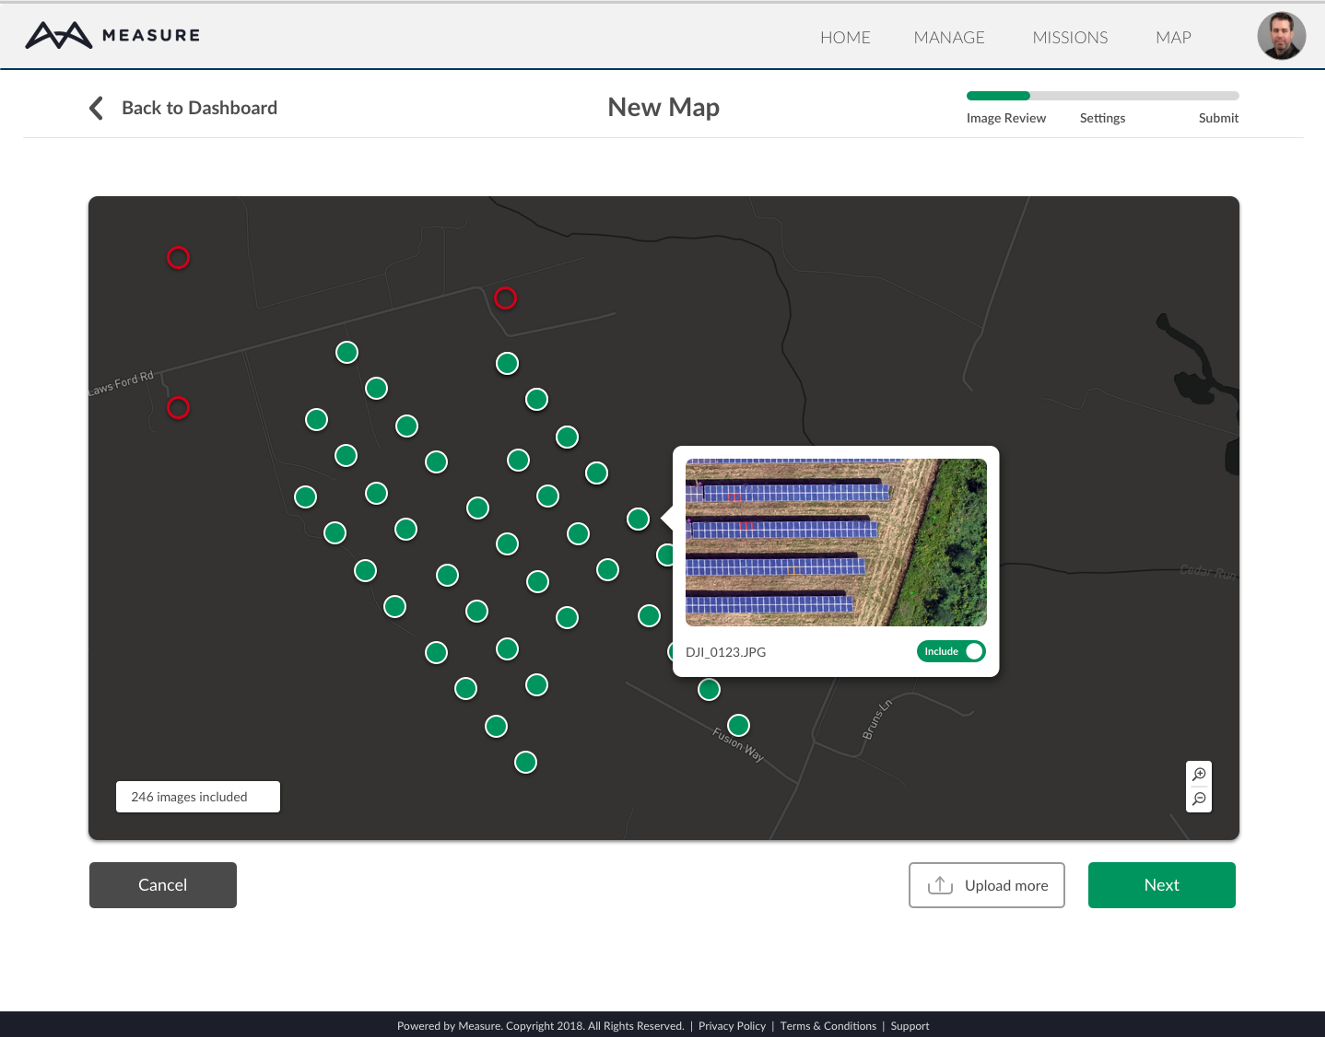
Task: Click the map zoom out icon
Action: point(1198,799)
